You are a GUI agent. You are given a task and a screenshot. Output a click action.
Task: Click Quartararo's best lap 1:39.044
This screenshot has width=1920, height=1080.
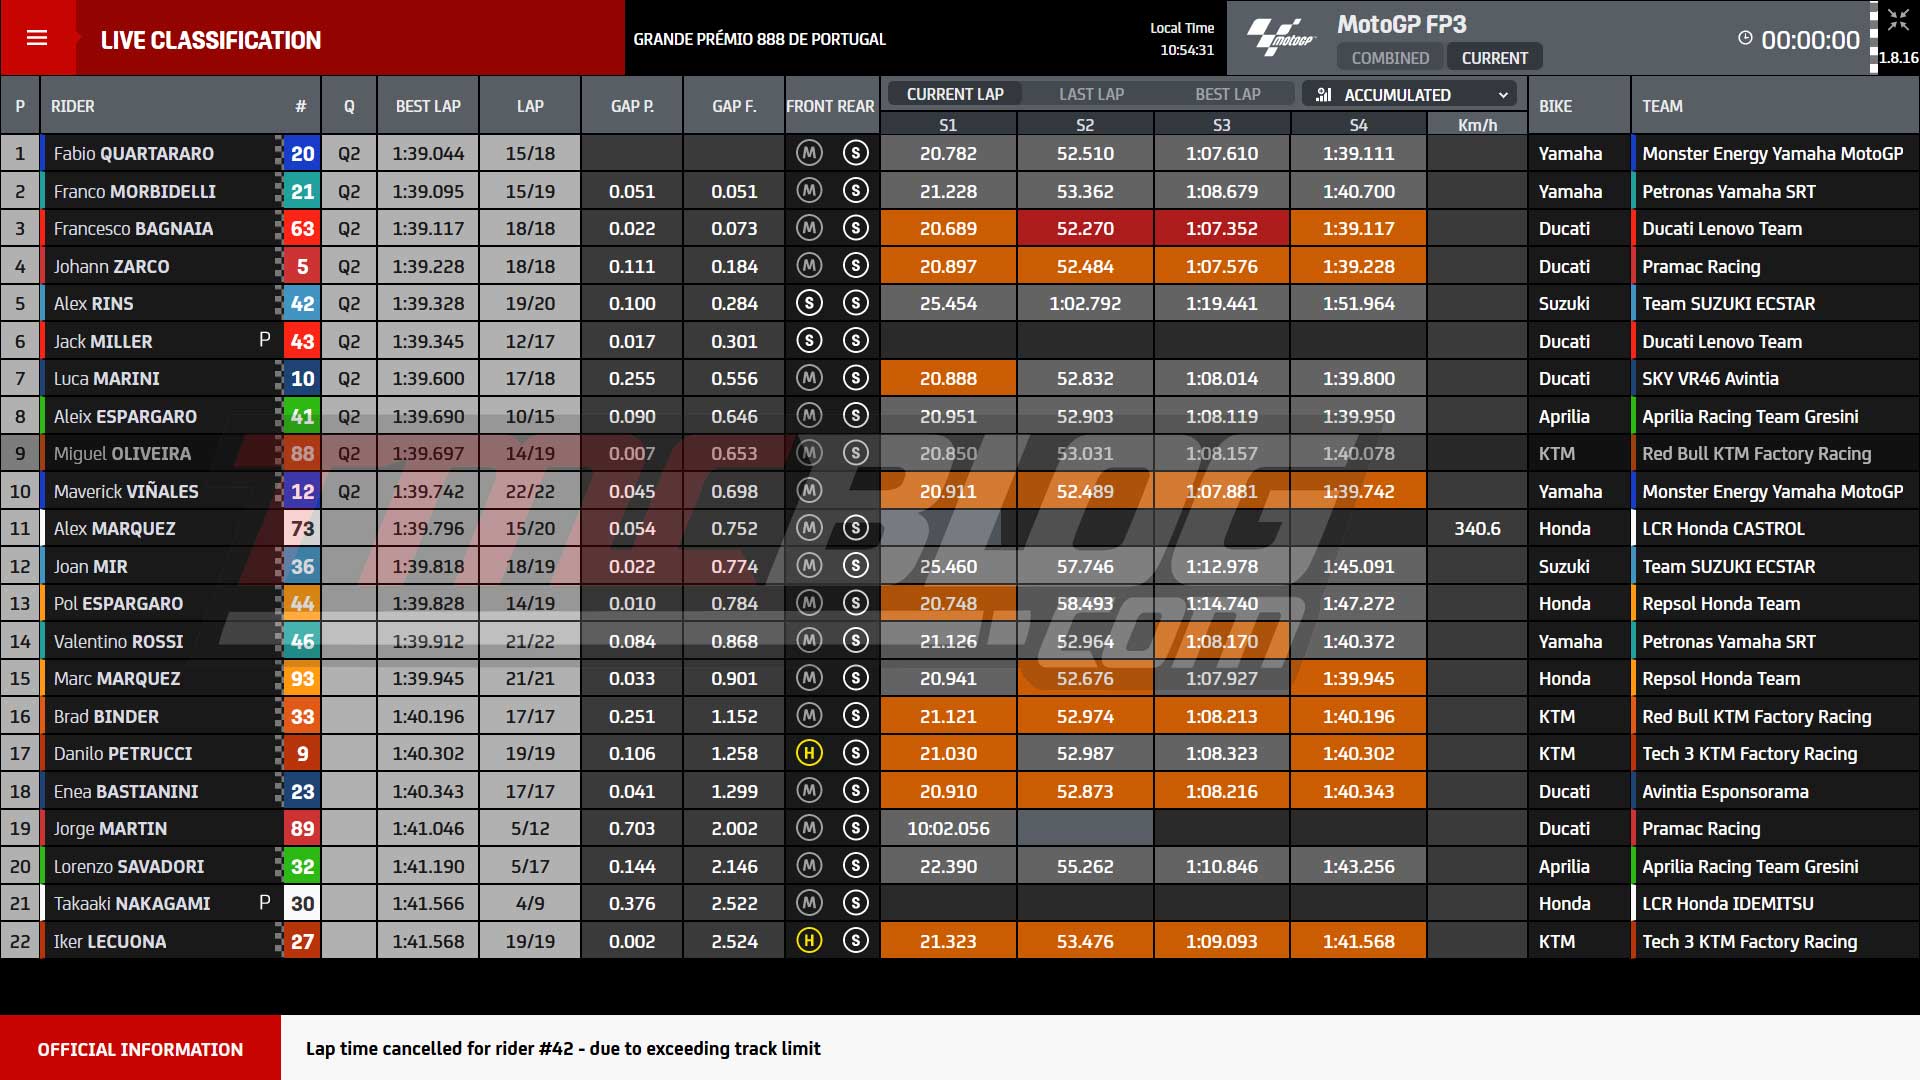[428, 153]
